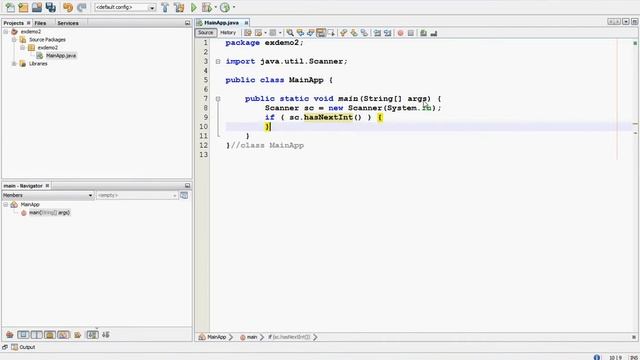Click the Find Previous Occurrence icon
The image size is (640, 360).
pos(300,33)
